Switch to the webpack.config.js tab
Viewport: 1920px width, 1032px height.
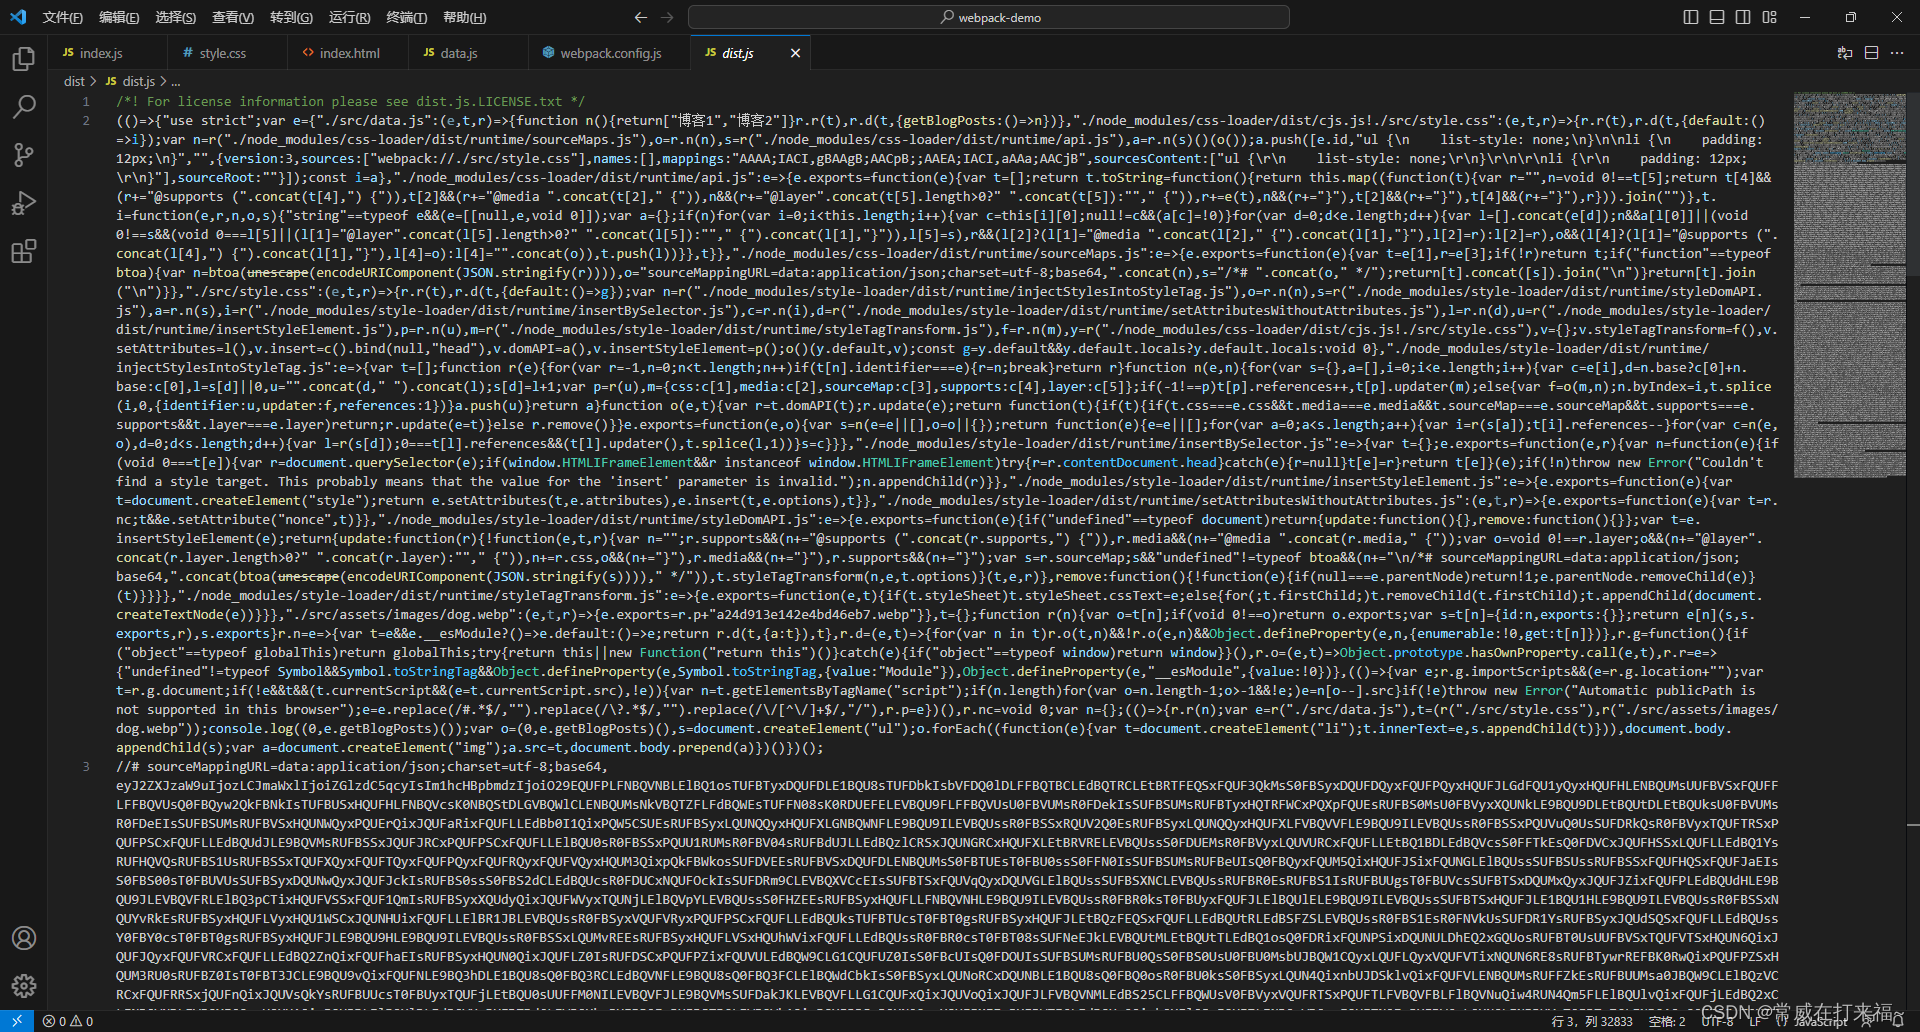pos(609,53)
